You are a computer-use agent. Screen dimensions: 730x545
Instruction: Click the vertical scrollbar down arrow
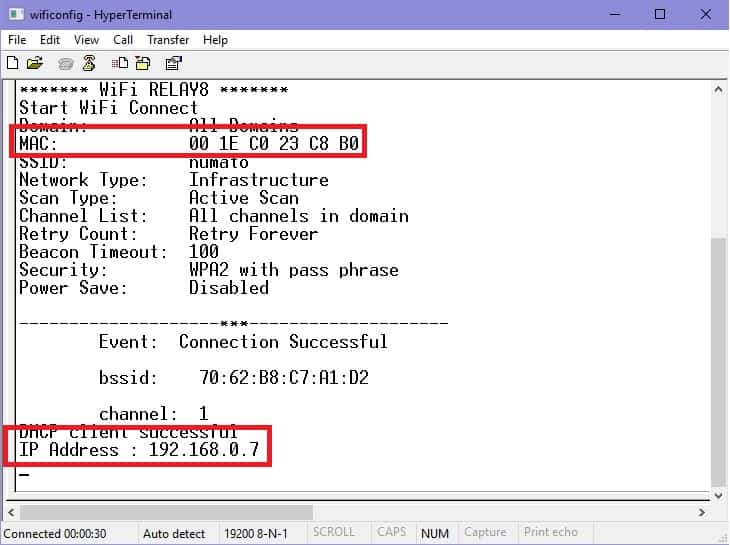718,495
